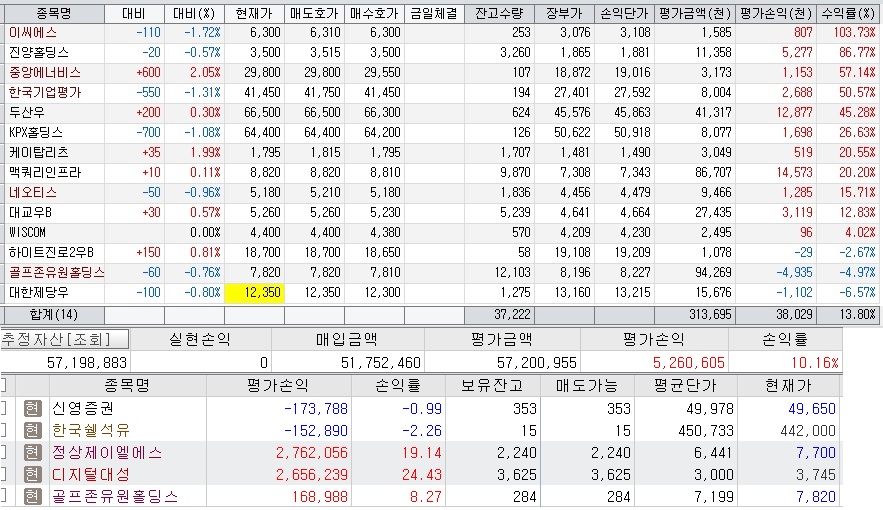Image resolution: width=883 pixels, height=510 pixels.
Task: Sort by the 종목명 column header in upper table
Action: click(x=53, y=13)
